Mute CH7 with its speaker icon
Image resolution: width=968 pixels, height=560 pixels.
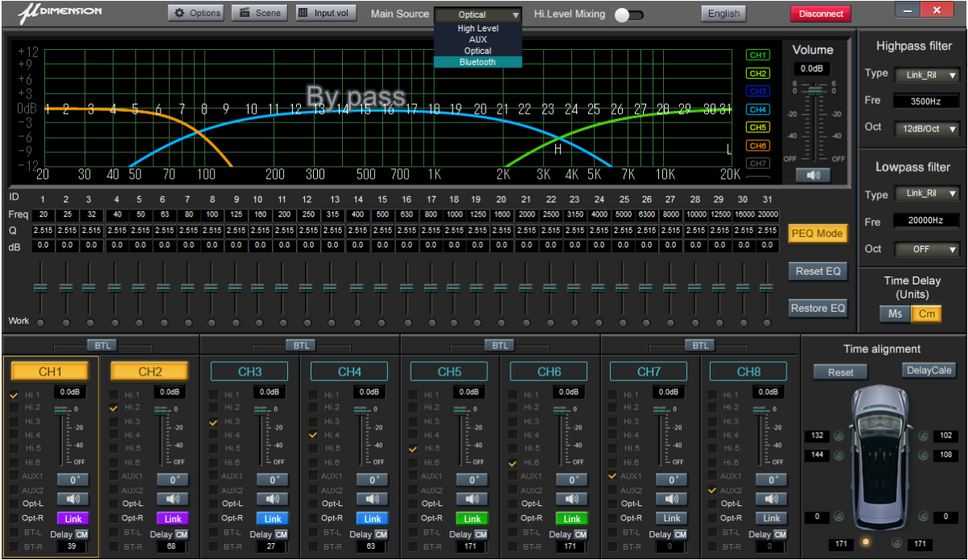[672, 498]
